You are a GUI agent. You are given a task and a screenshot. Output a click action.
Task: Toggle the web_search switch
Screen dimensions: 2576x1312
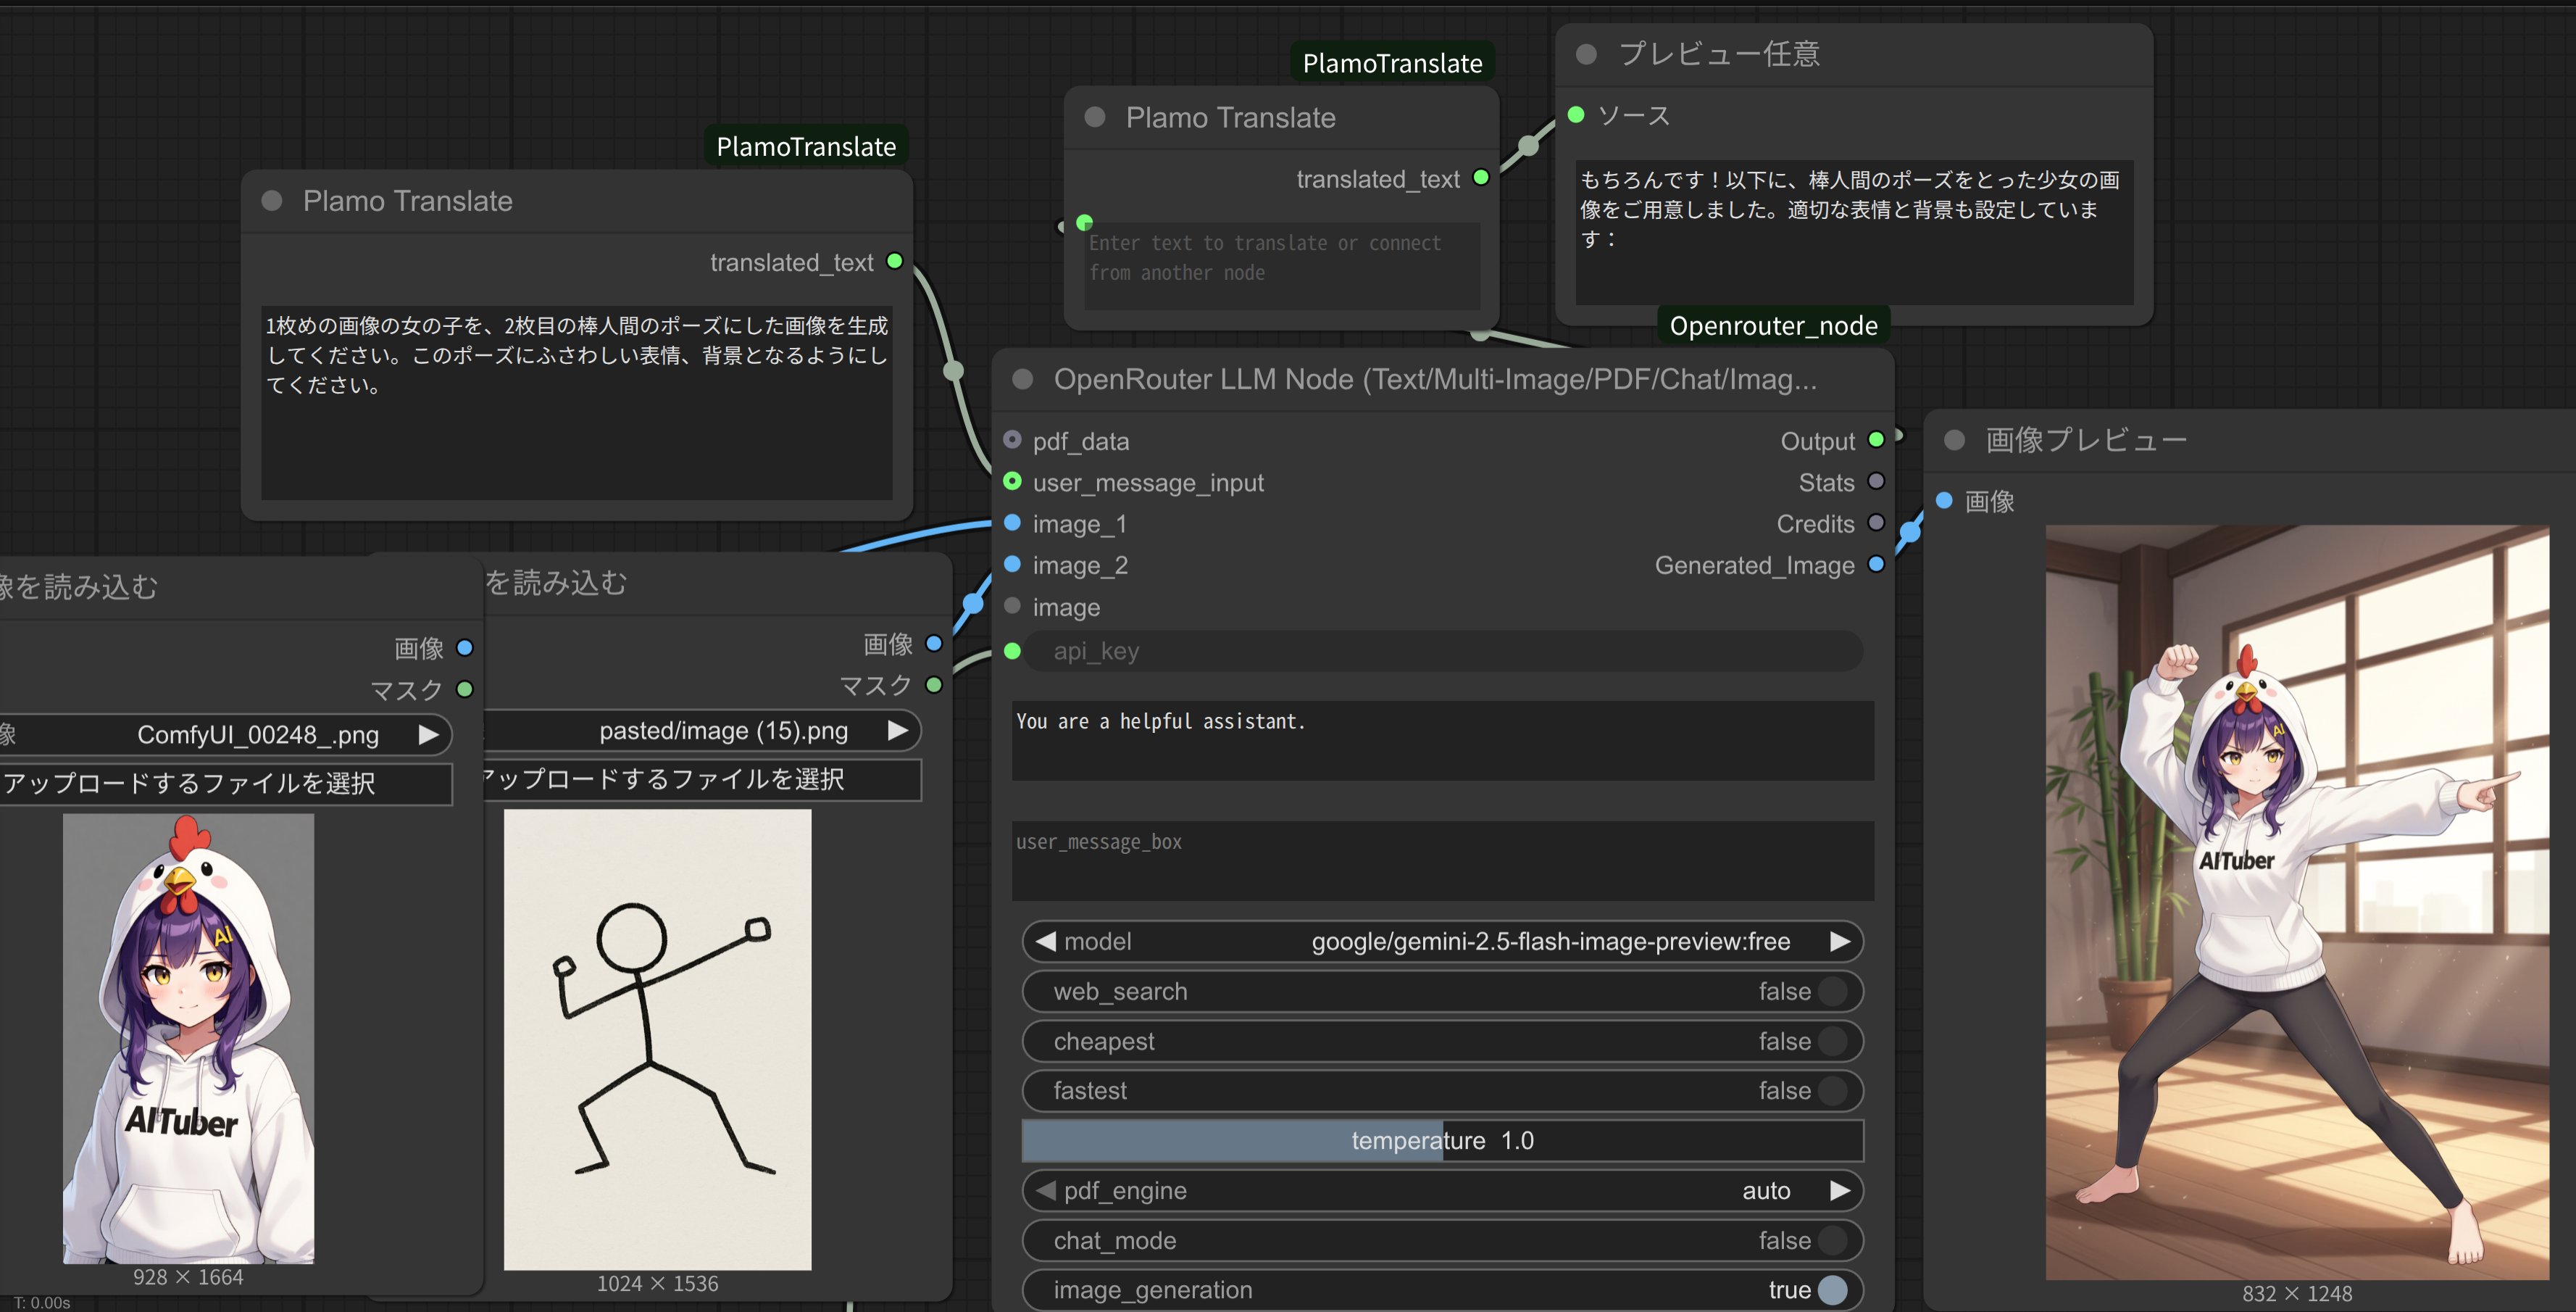(1831, 991)
